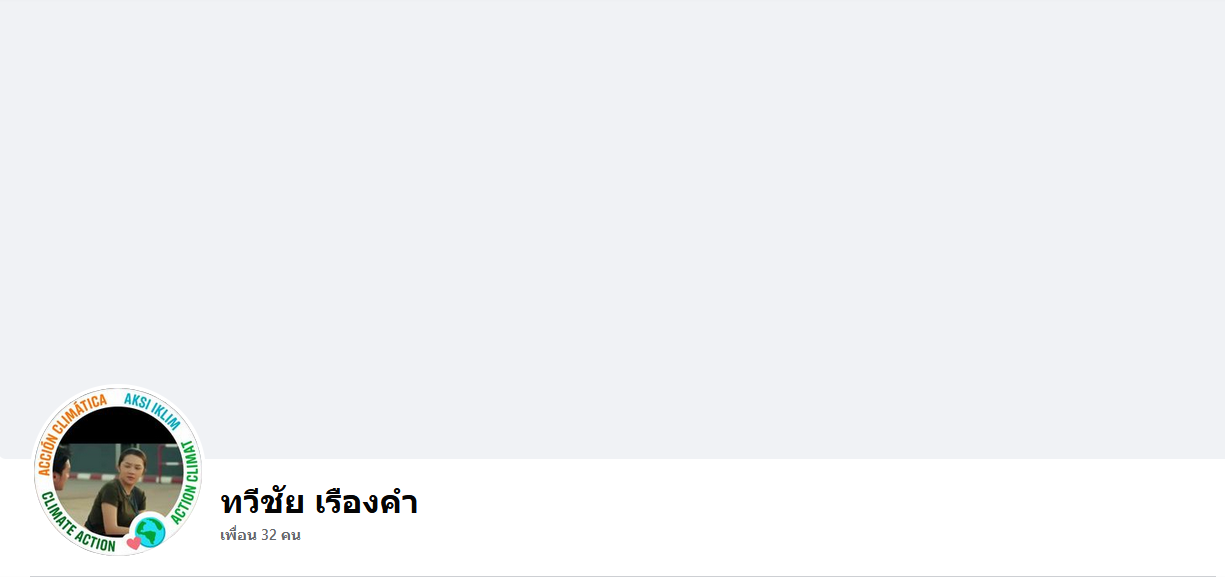Click the black bar atop the profile photo
1225x577 pixels.
[x=118, y=424]
